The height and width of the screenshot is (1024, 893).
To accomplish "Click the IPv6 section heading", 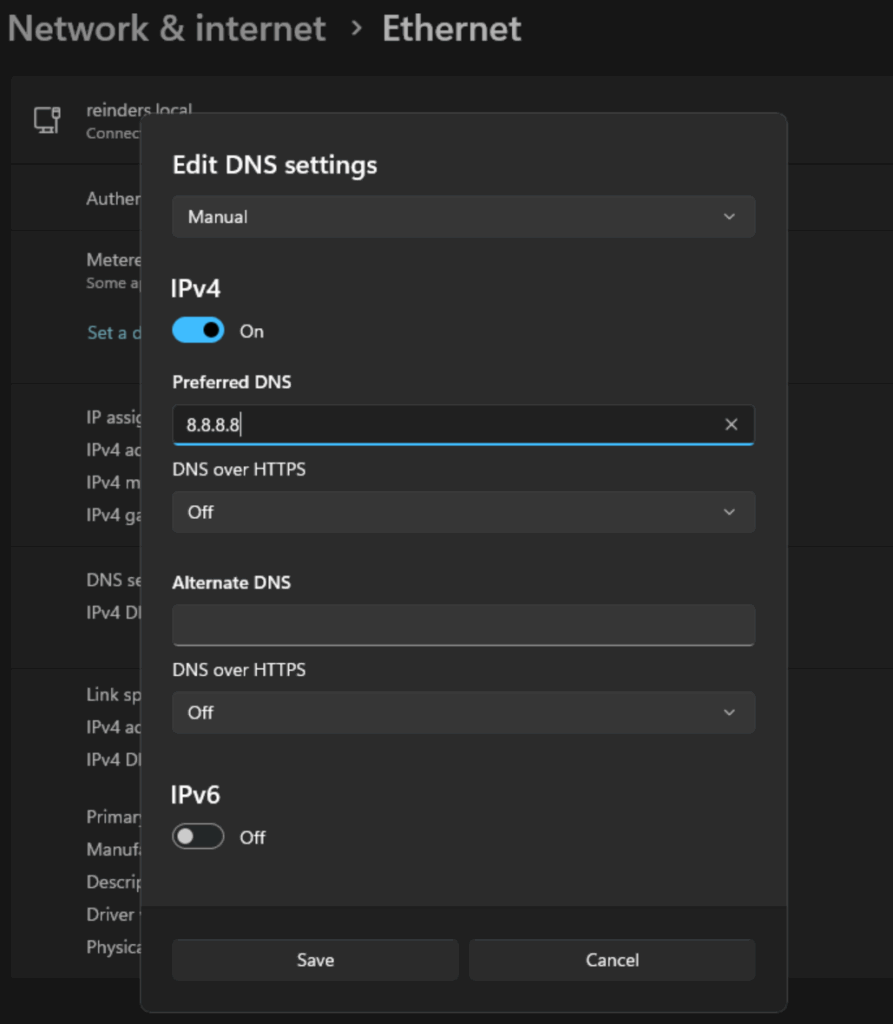I will (196, 795).
